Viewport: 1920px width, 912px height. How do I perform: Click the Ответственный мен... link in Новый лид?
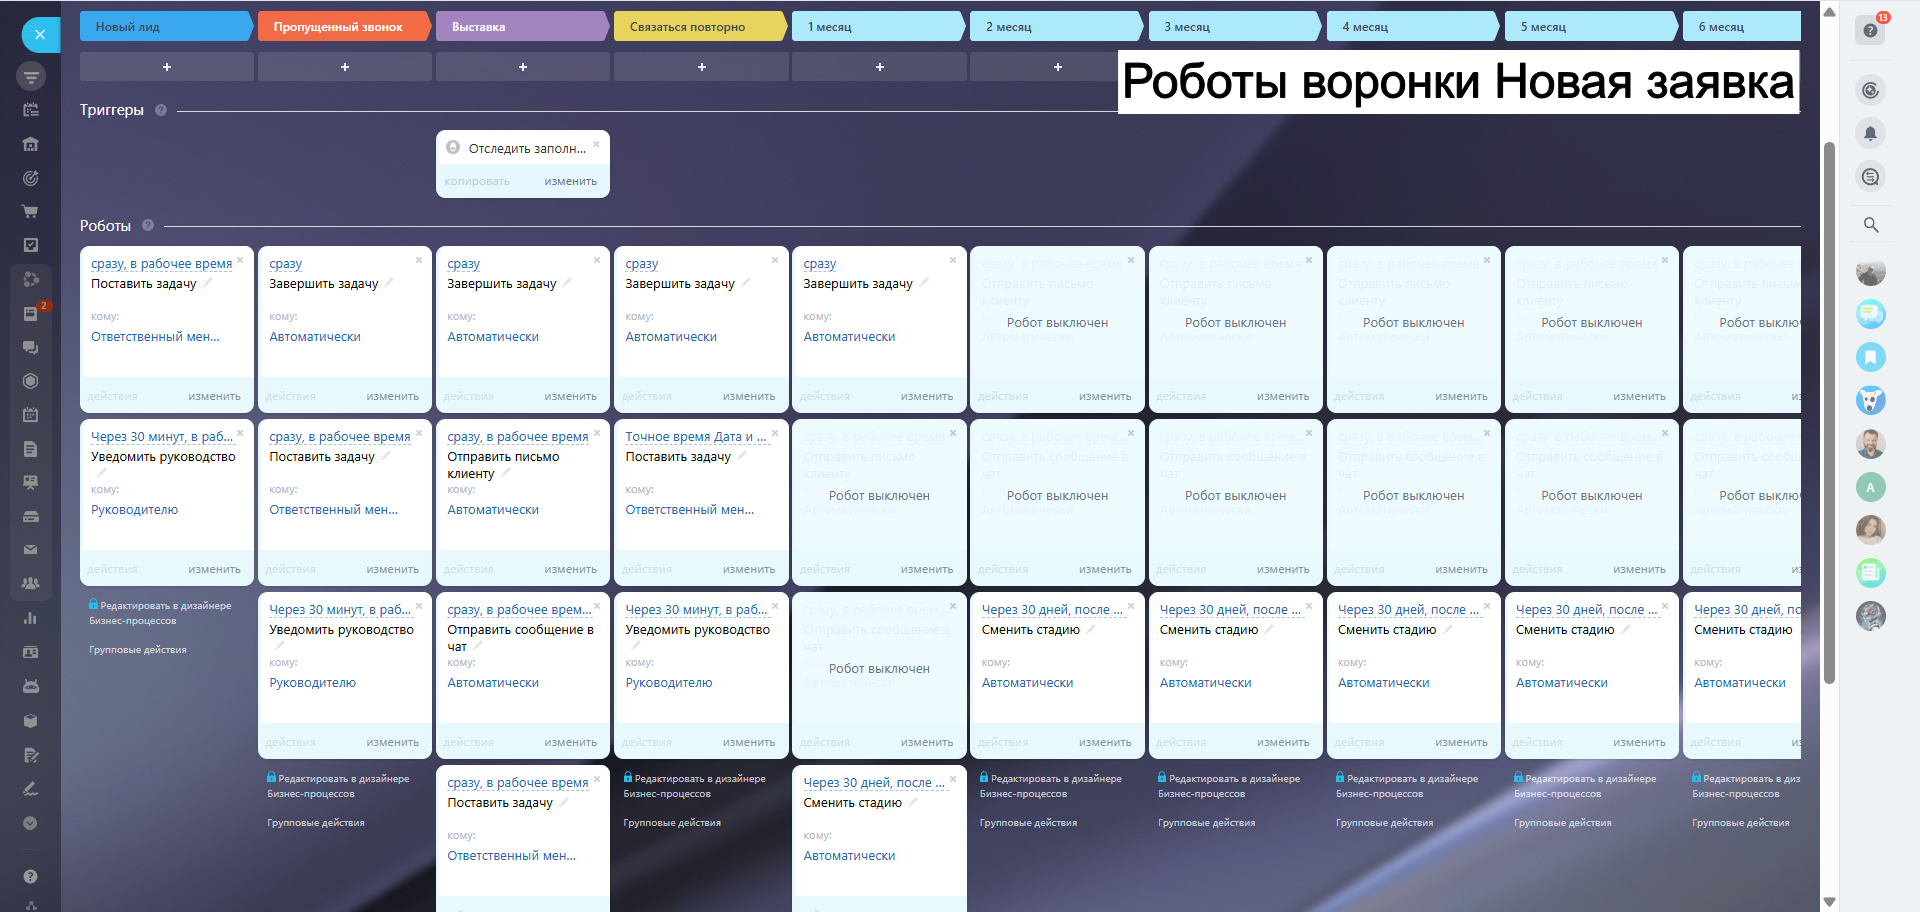click(x=155, y=337)
